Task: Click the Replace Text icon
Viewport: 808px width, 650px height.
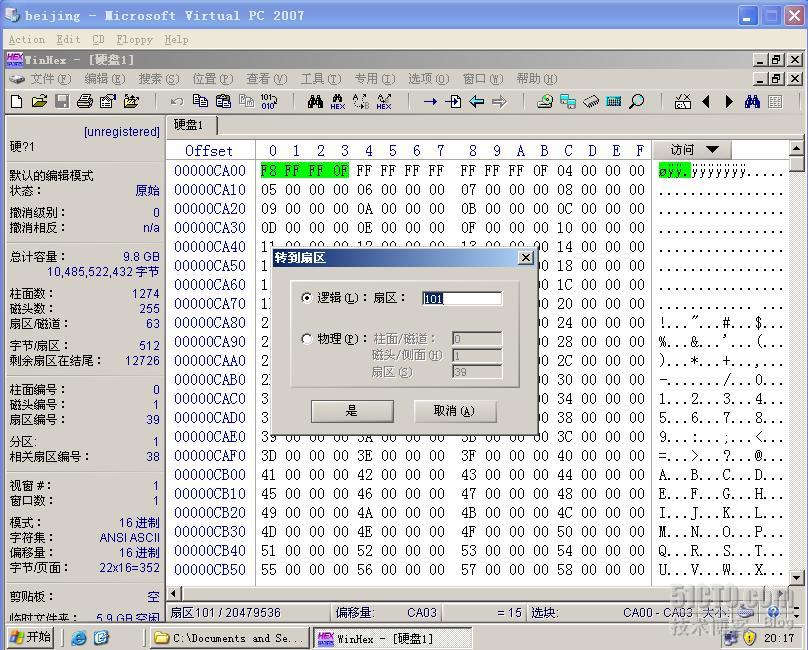Action: pyautogui.click(x=361, y=102)
